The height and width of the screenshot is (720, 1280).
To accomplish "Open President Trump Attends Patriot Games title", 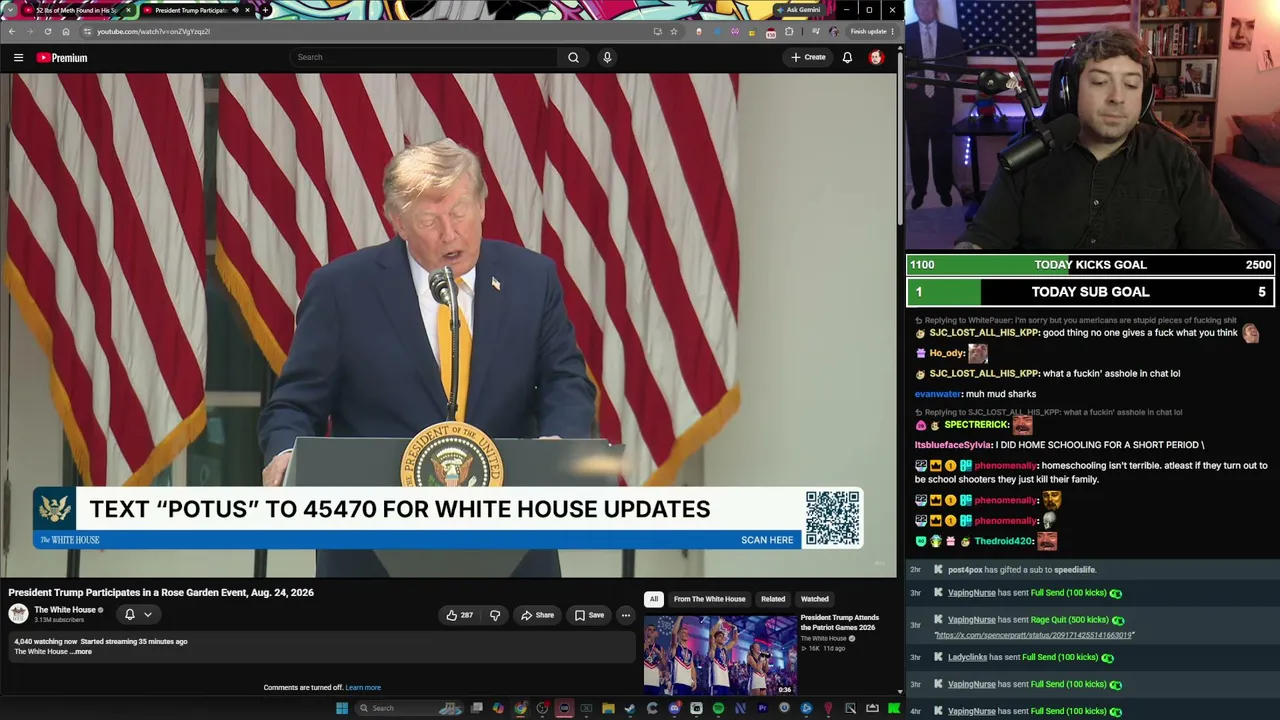I will [840, 622].
